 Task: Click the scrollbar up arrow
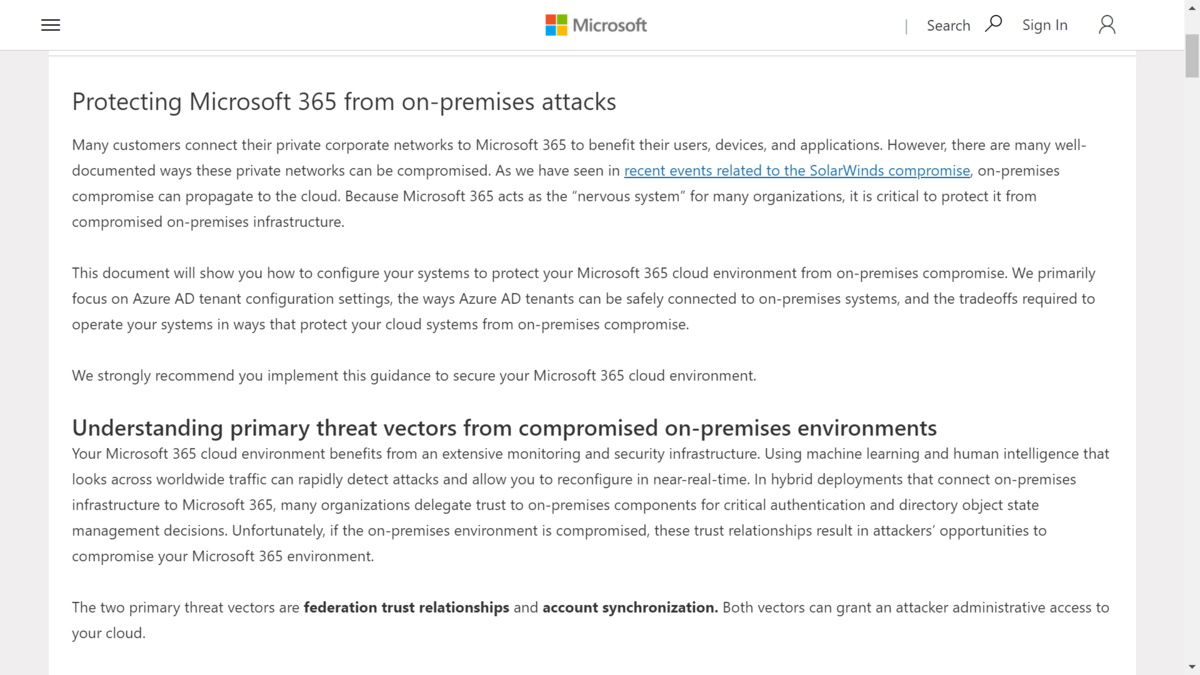[x=1192, y=8]
